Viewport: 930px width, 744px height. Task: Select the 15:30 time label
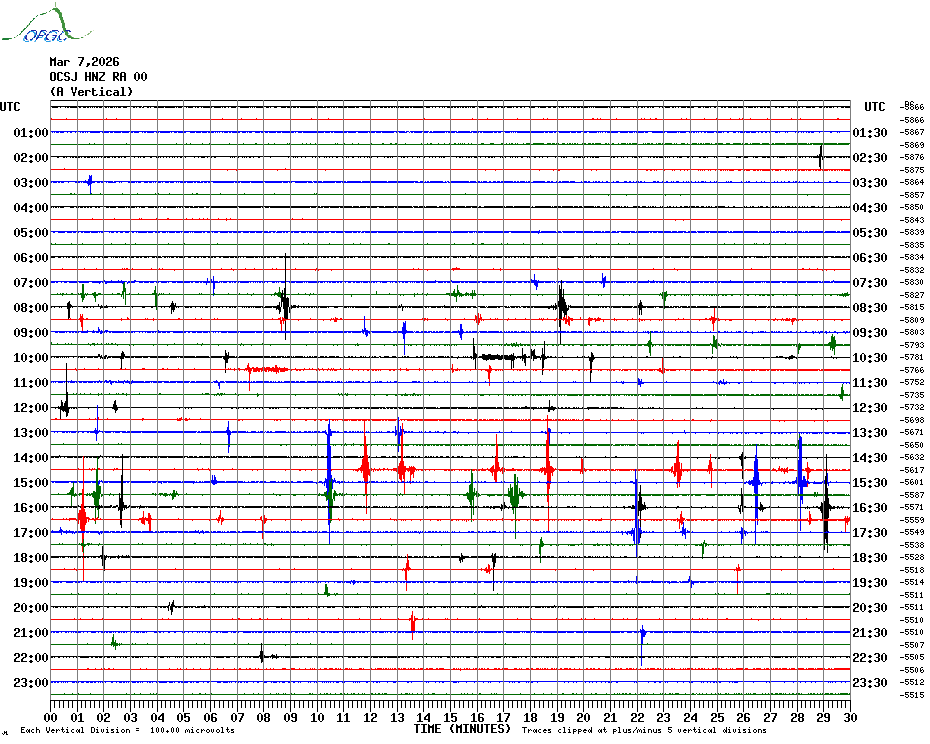[x=870, y=482]
